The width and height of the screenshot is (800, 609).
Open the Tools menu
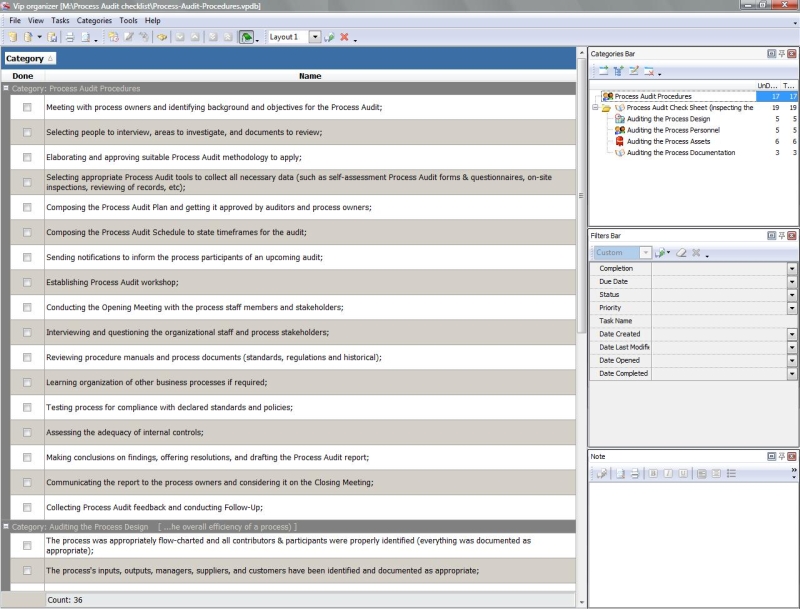tap(128, 20)
